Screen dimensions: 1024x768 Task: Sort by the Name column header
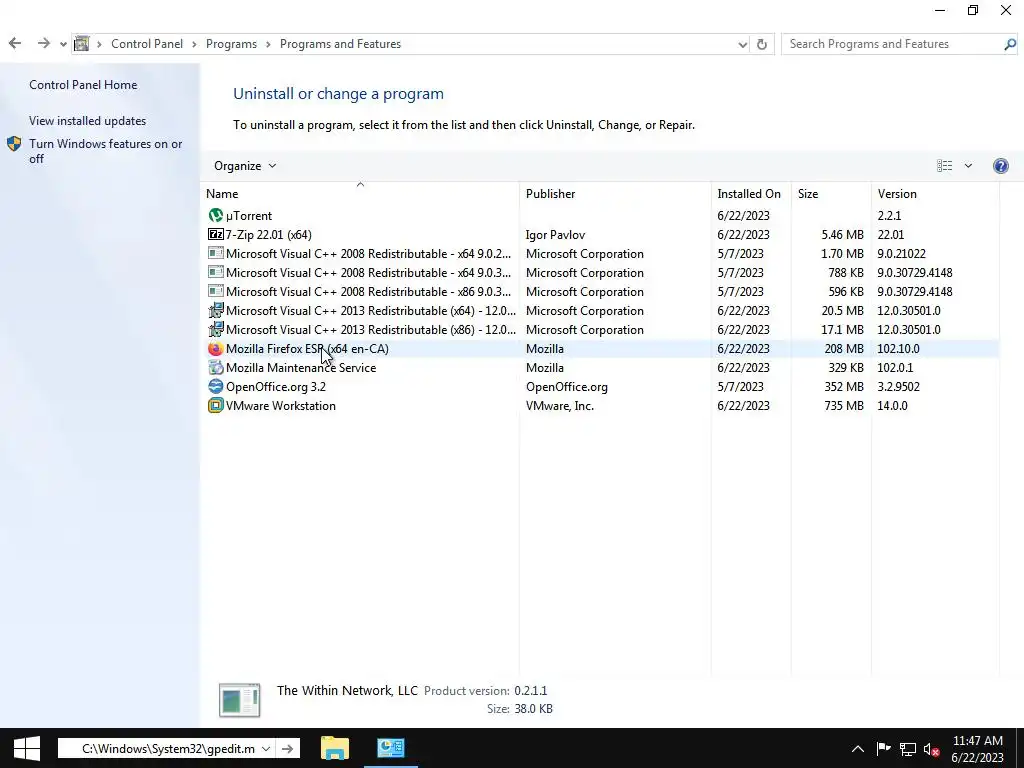click(360, 193)
